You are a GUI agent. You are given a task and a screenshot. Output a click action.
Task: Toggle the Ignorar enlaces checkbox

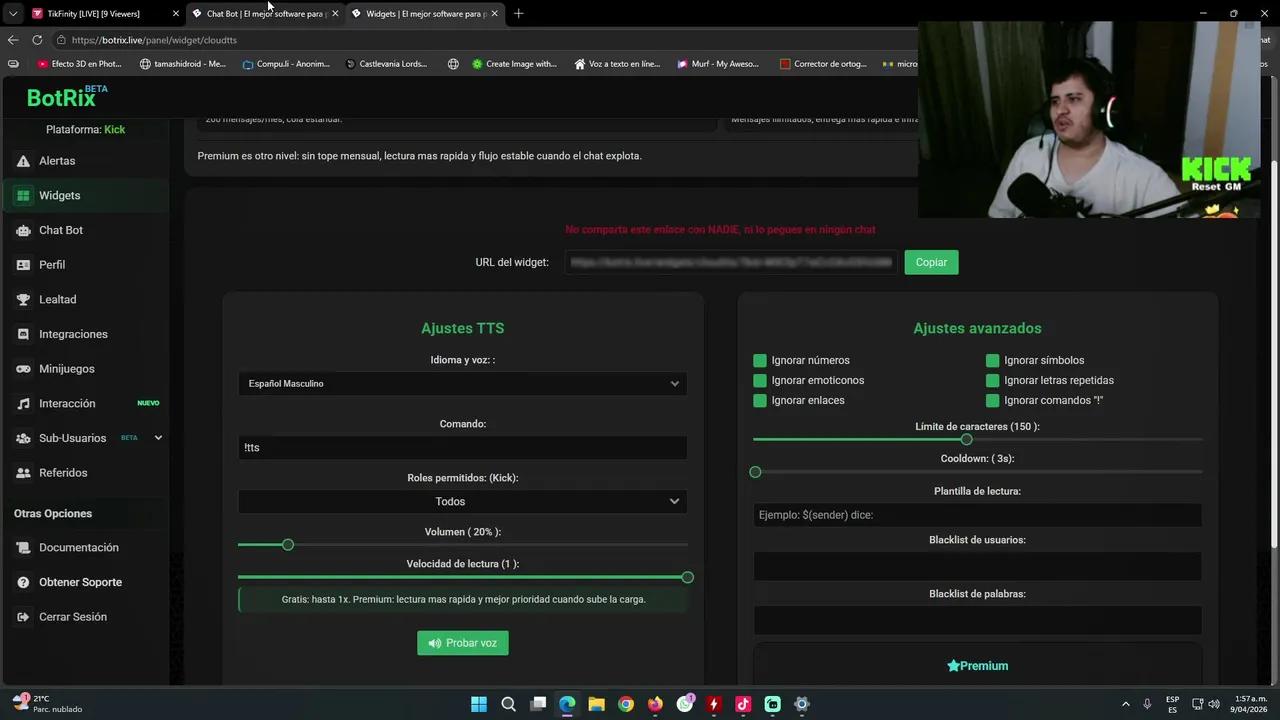tap(760, 401)
